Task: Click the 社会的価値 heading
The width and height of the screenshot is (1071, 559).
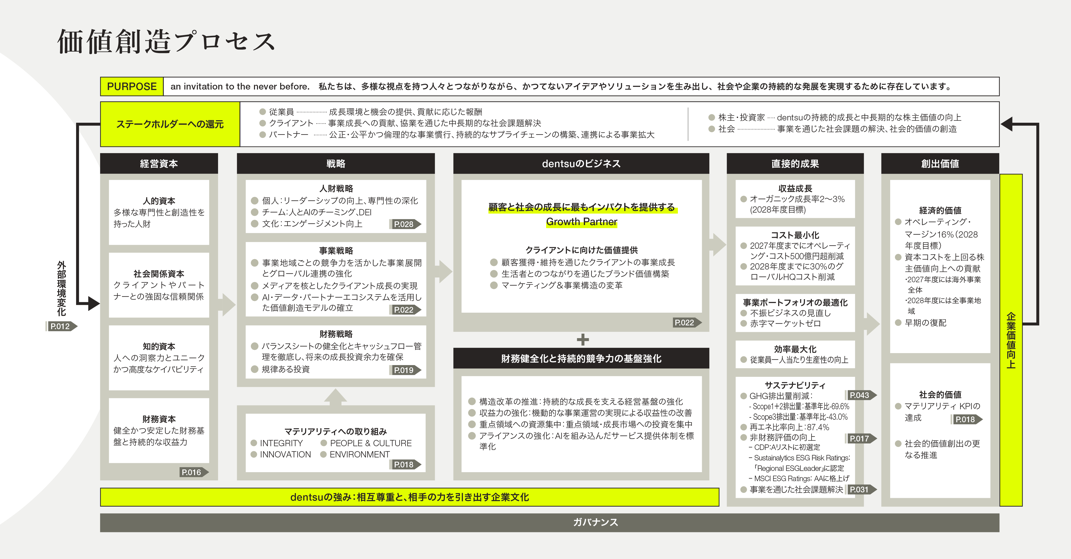Action: tap(940, 394)
